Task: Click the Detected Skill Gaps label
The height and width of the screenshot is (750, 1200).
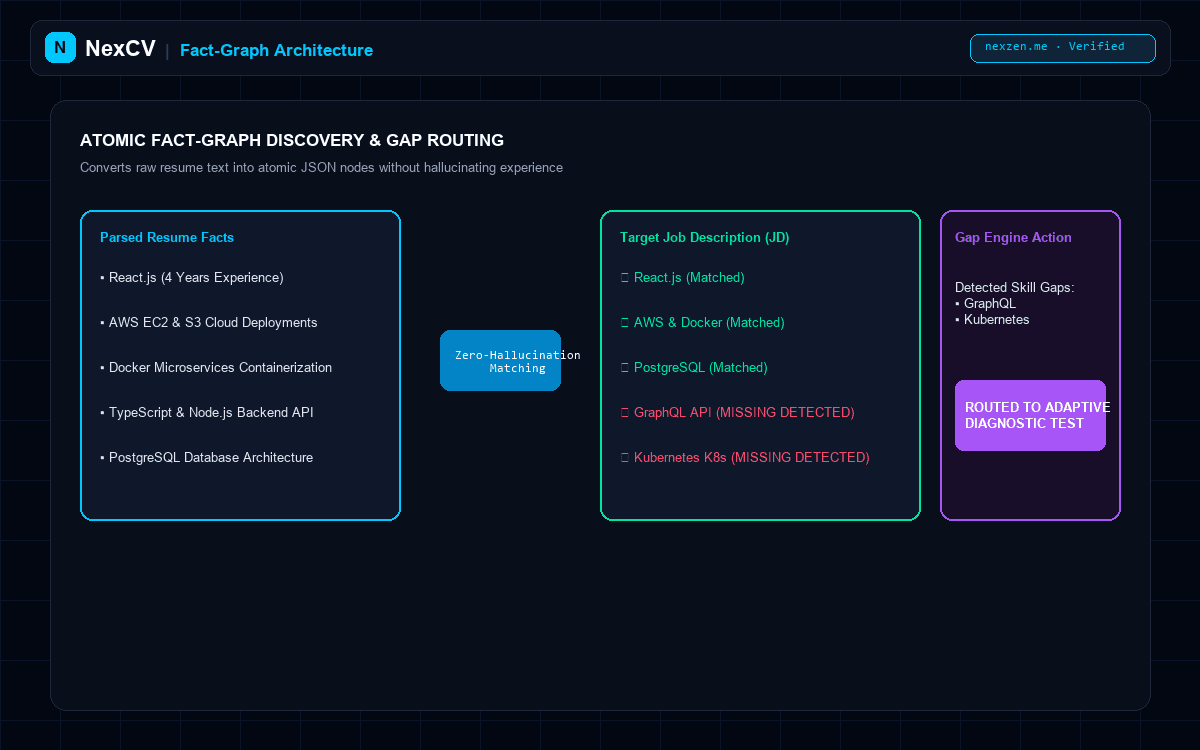Action: 1015,287
